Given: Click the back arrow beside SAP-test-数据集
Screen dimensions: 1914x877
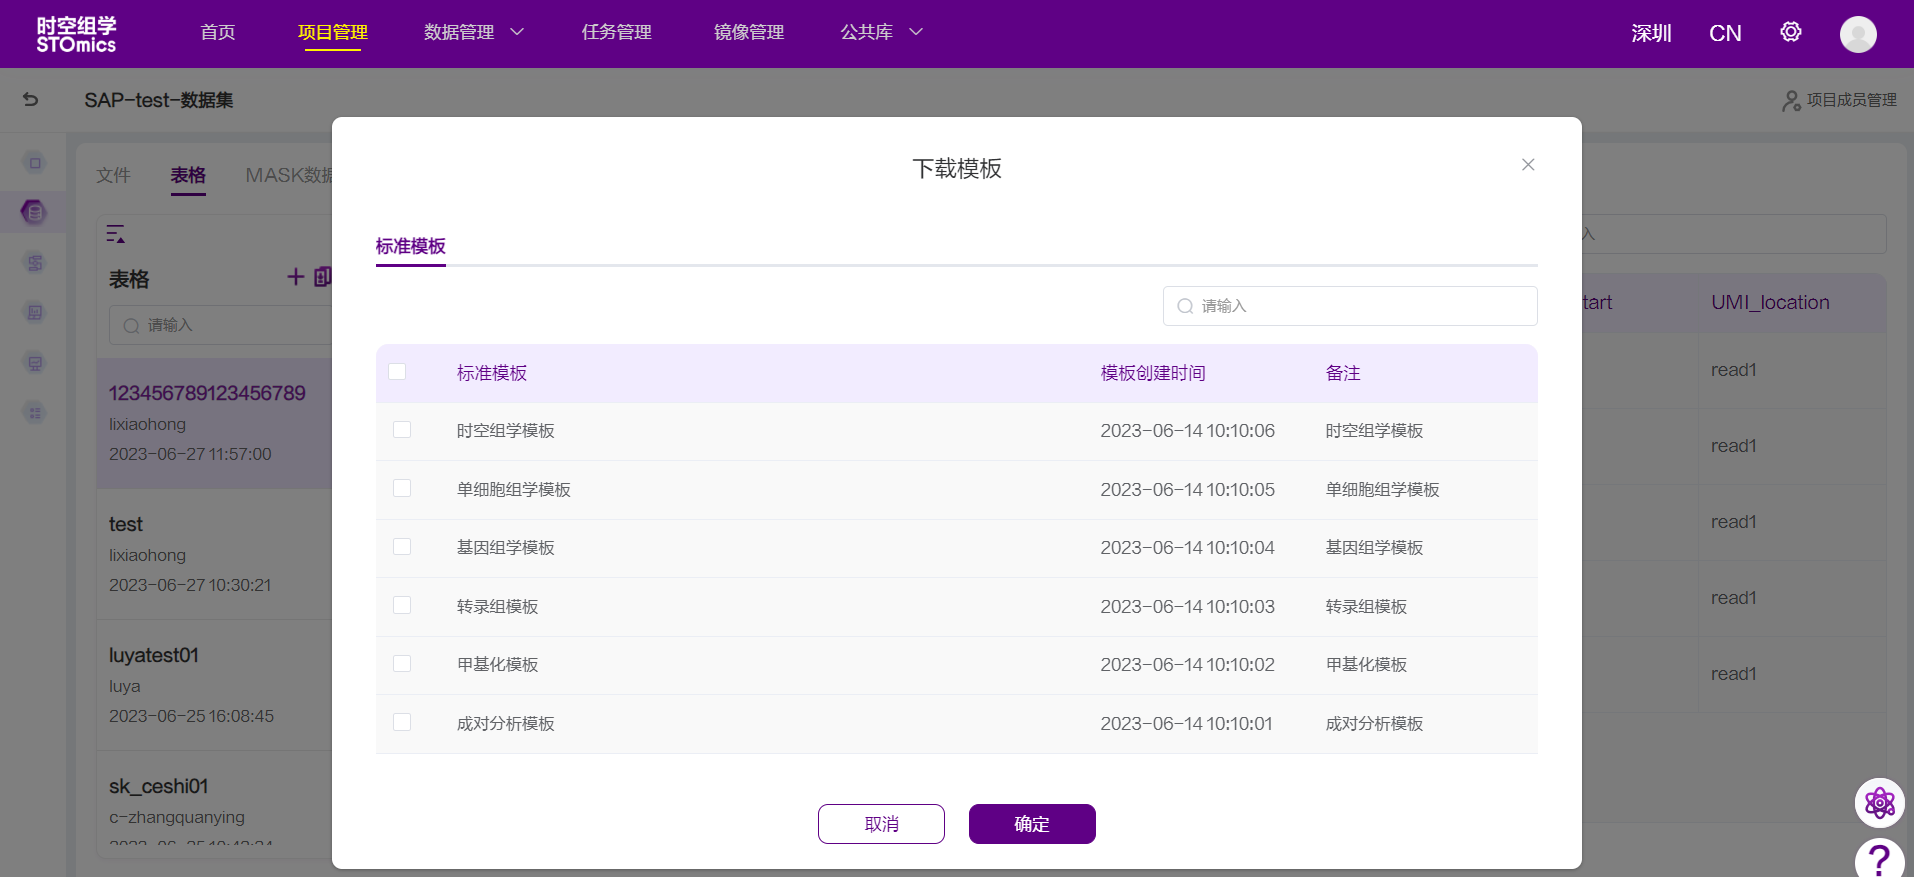Looking at the screenshot, I should click(31, 100).
